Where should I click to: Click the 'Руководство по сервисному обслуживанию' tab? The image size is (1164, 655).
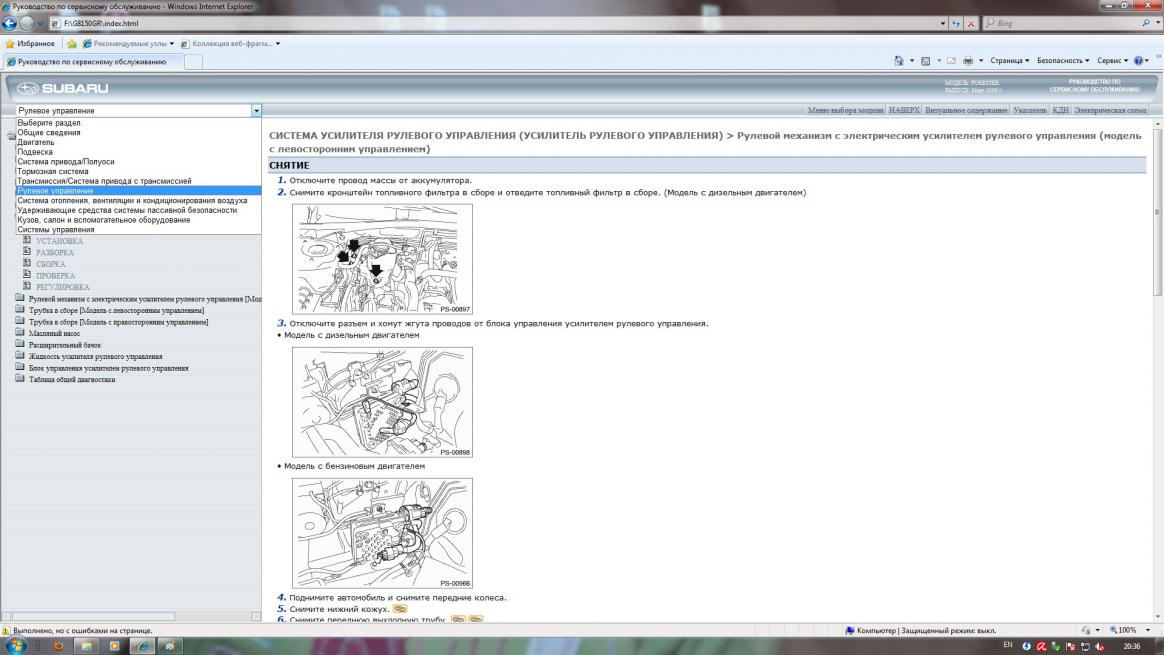[92, 62]
